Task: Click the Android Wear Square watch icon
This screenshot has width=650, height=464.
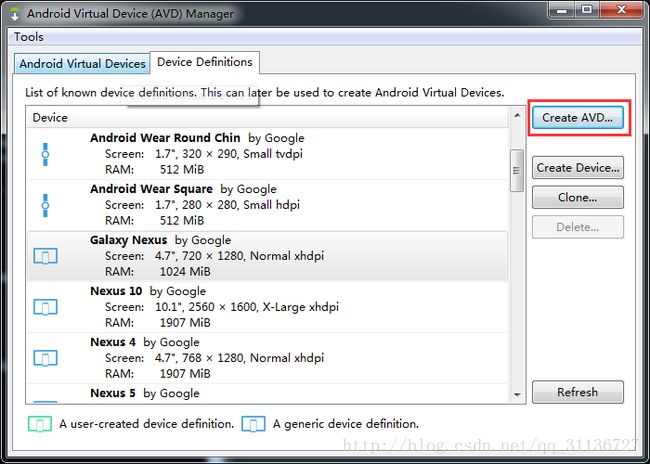Action: coord(45,205)
